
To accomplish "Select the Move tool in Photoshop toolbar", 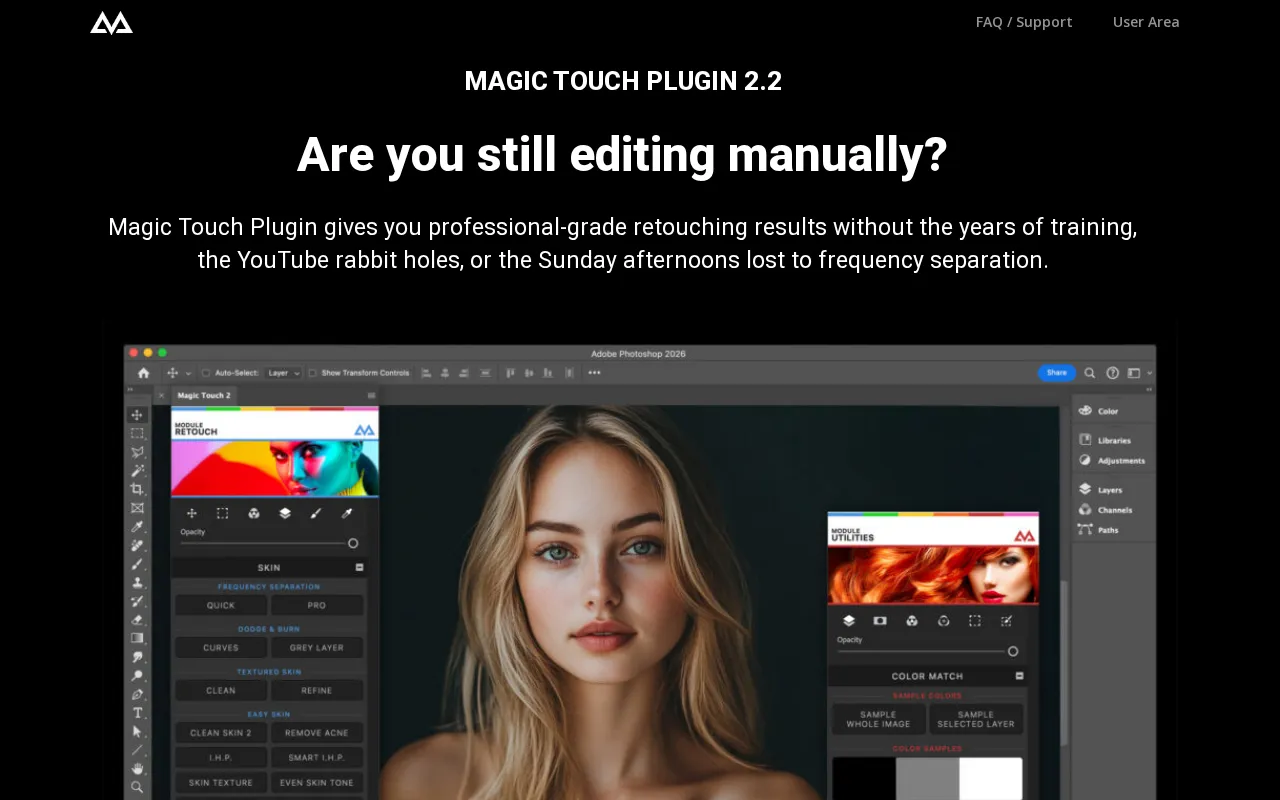I will tap(137, 415).
